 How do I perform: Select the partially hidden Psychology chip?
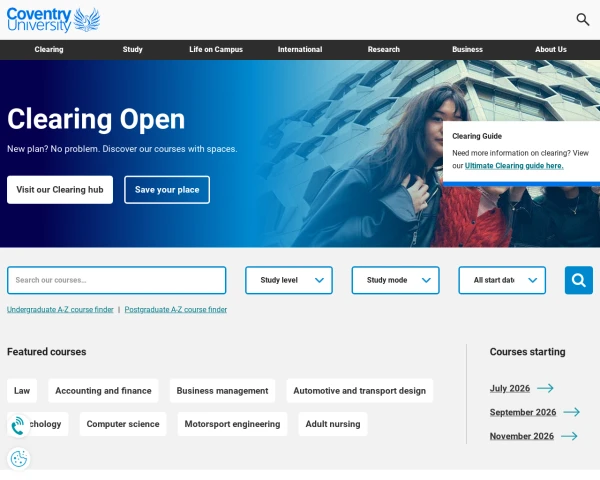pos(48,424)
